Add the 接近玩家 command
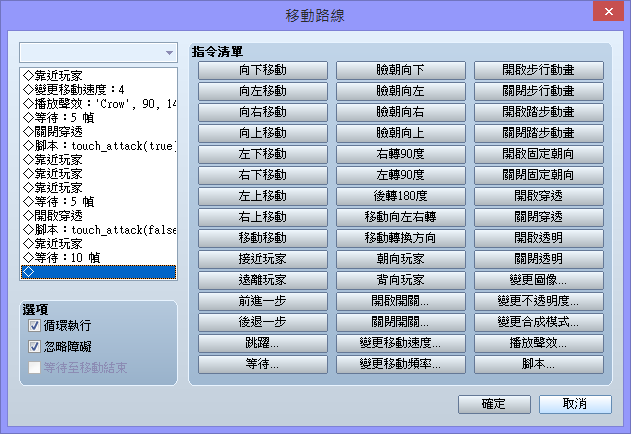 pos(262,259)
